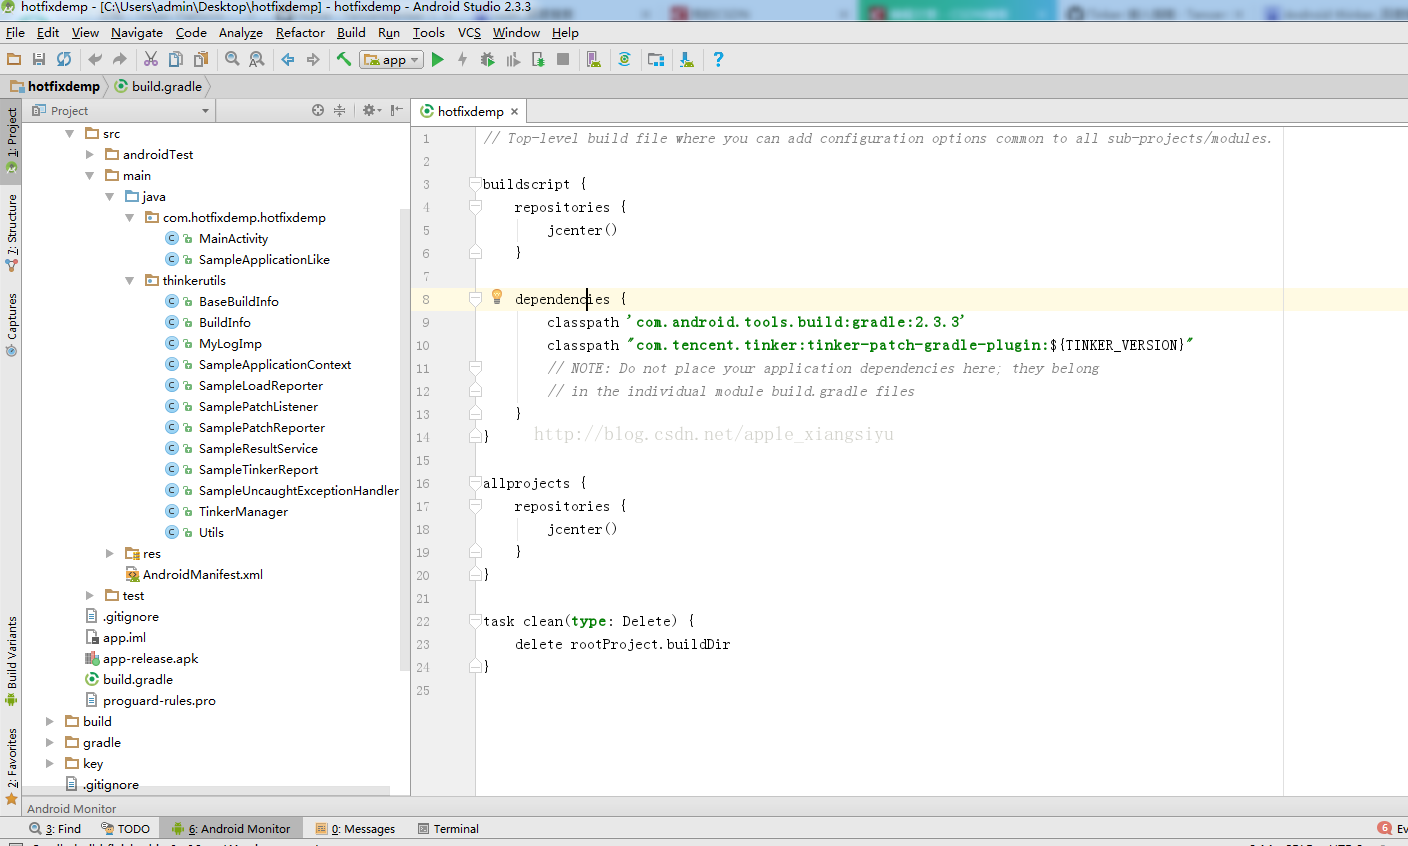
Task: Redo using the toolbar redo arrow
Action: (120, 60)
